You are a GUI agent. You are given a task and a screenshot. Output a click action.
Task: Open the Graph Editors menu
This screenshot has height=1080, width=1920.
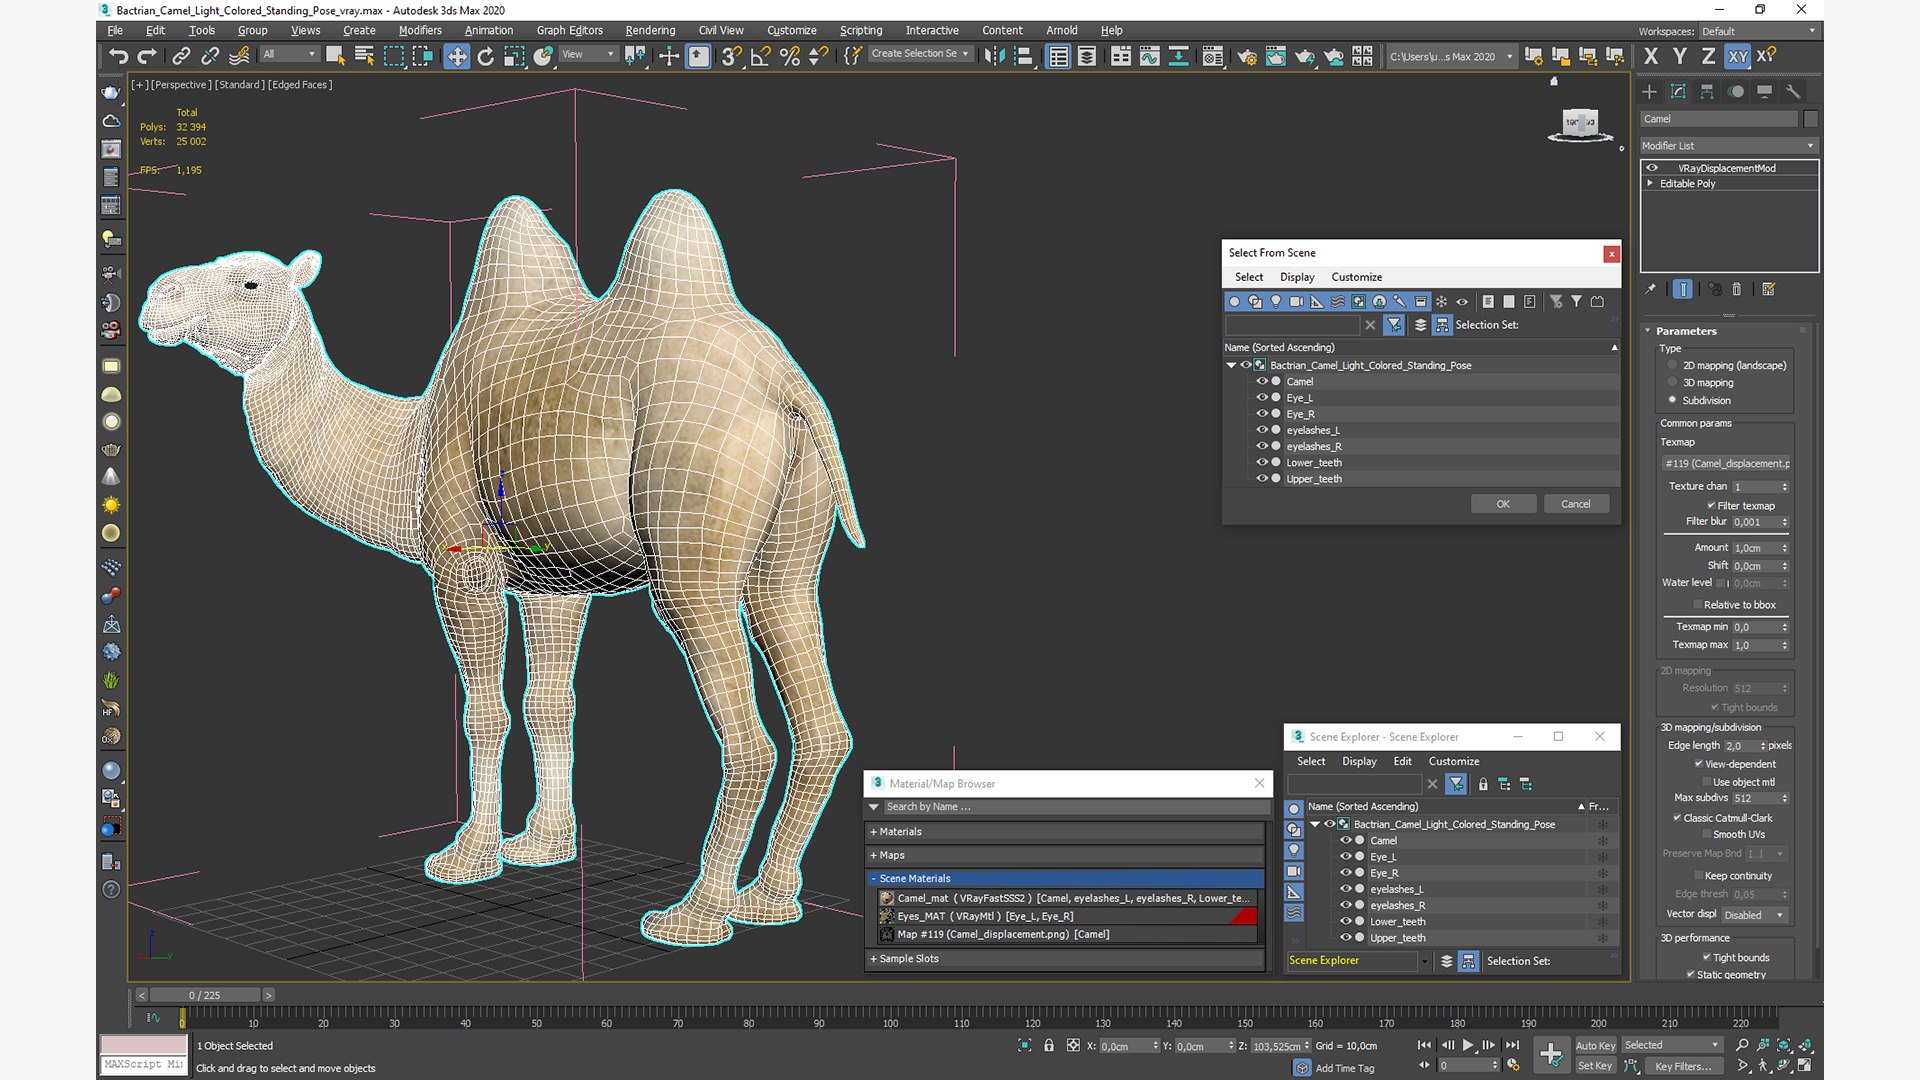(x=569, y=30)
